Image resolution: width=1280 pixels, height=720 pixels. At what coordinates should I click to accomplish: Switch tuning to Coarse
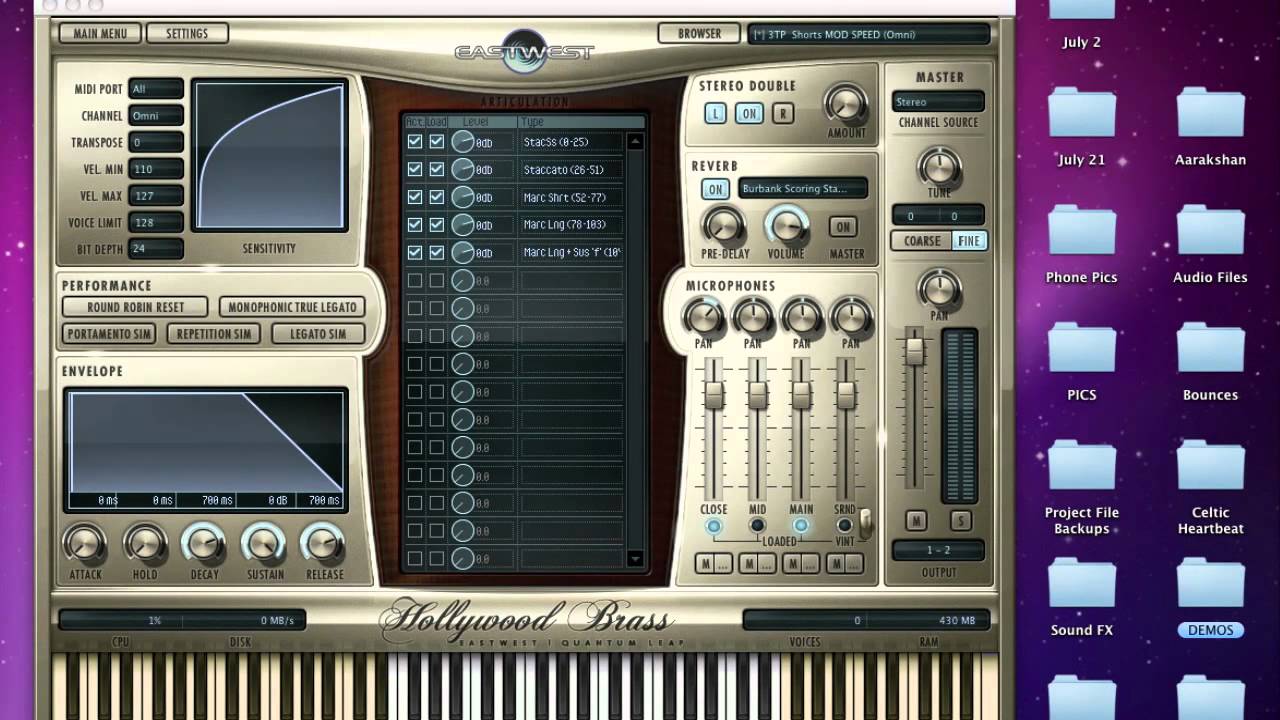coord(922,241)
